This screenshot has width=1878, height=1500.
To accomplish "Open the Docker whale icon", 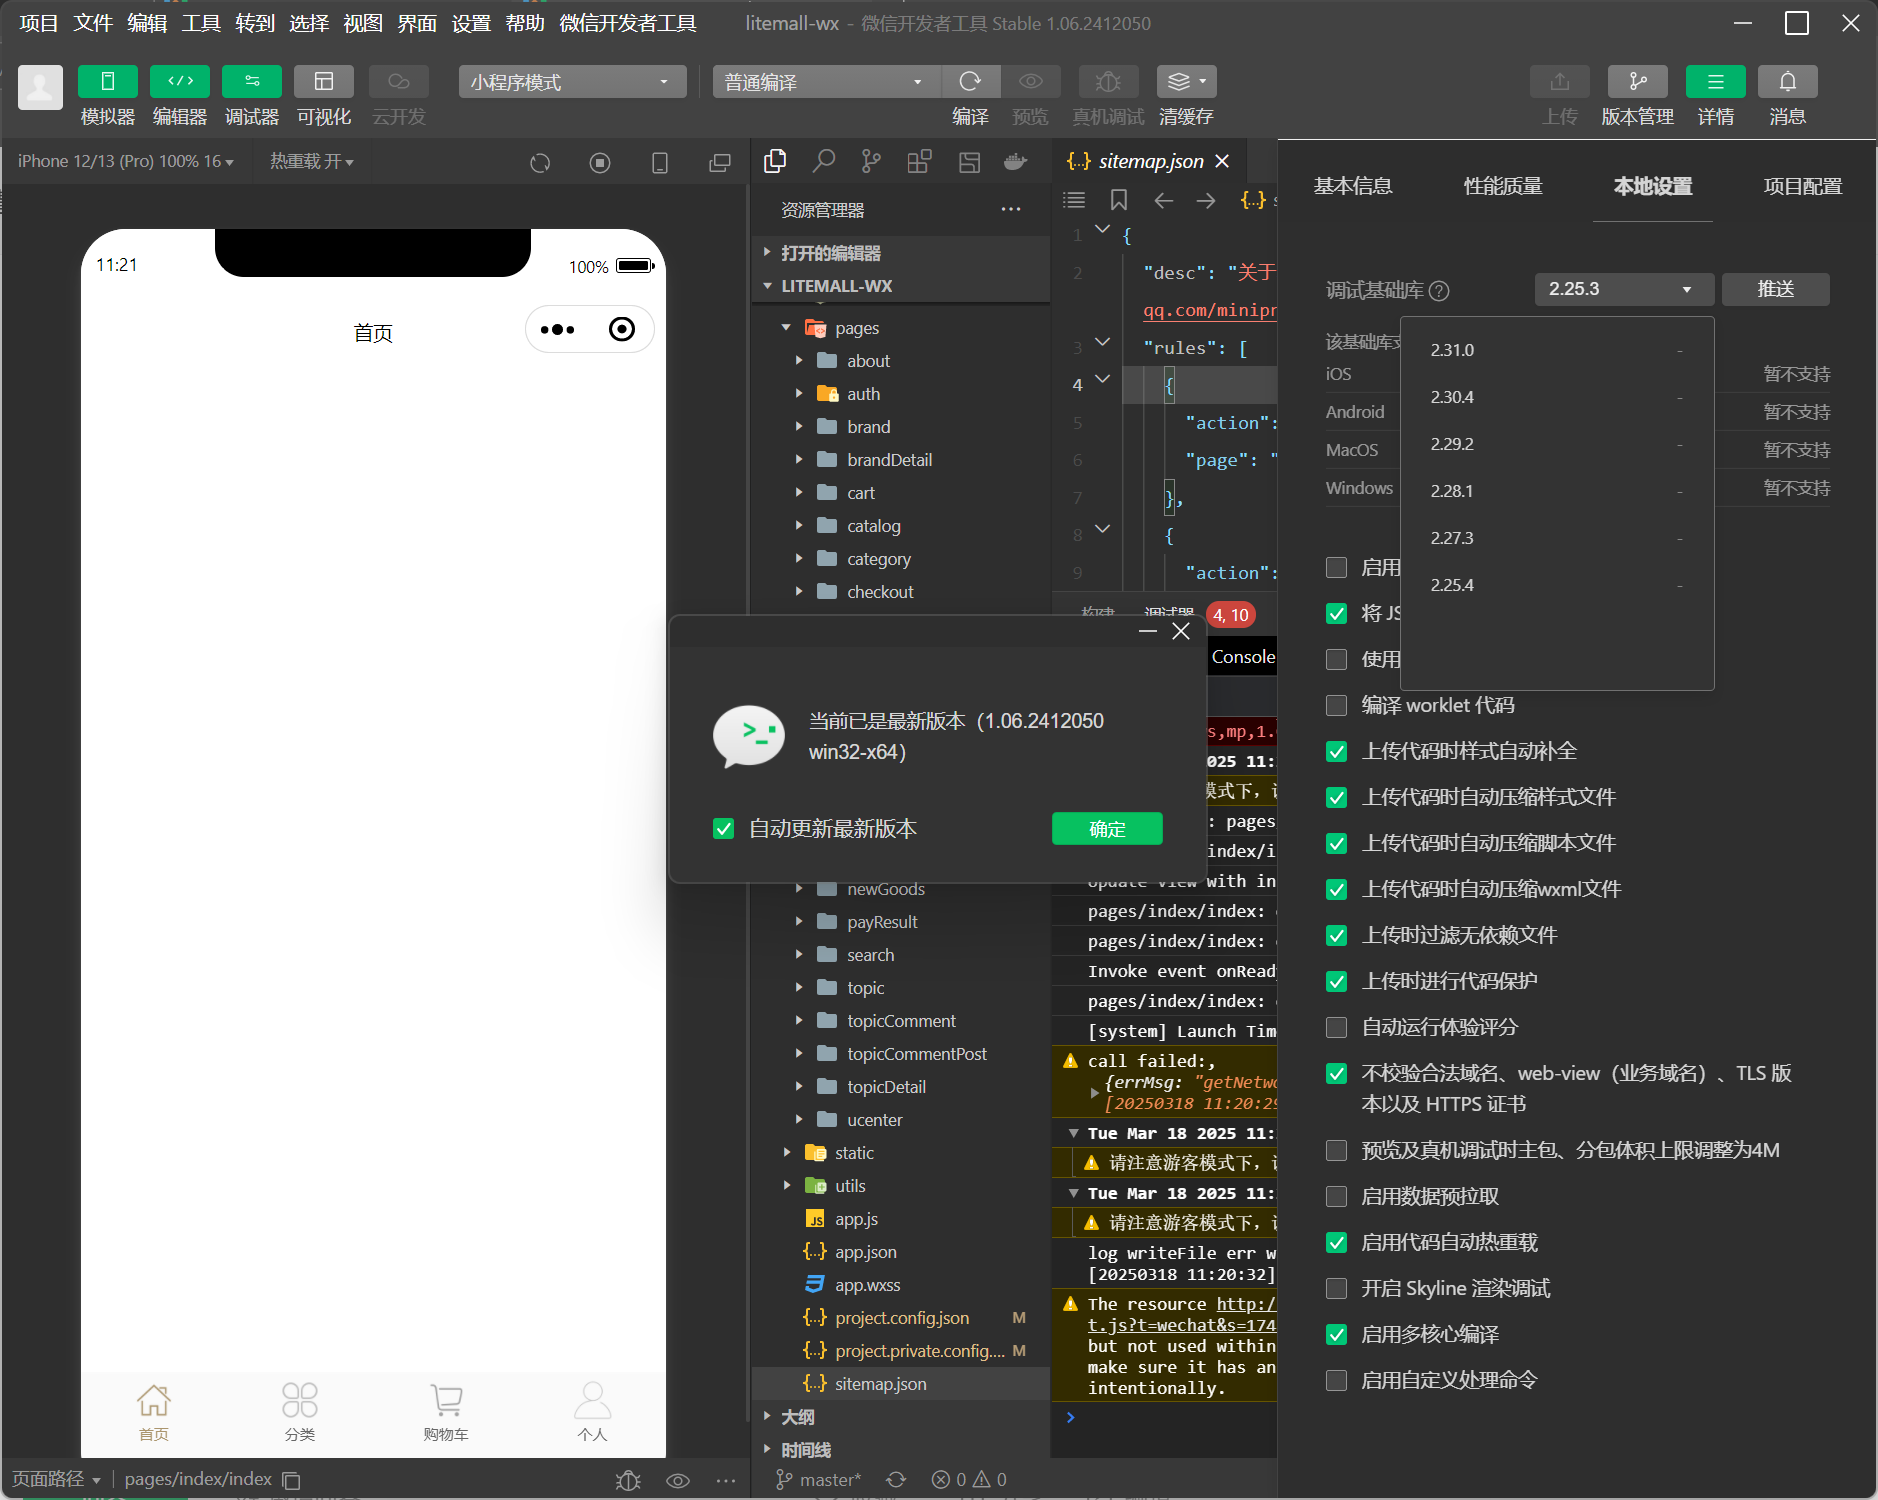I will click(x=1016, y=161).
